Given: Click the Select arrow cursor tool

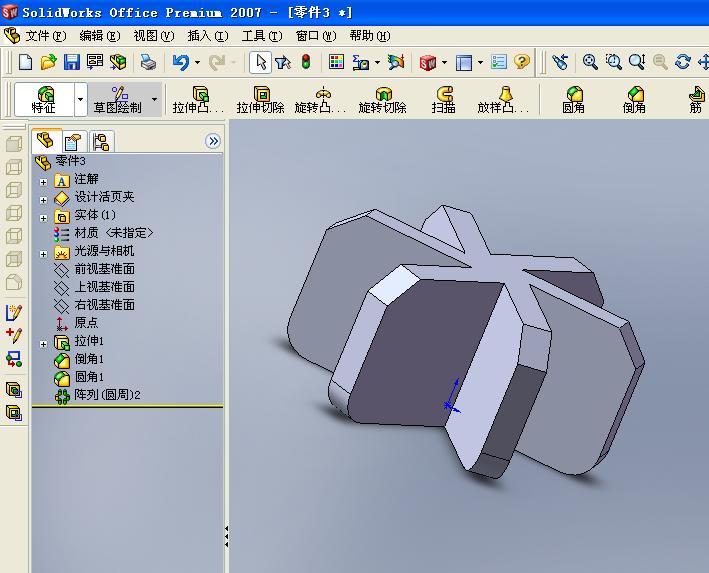Looking at the screenshot, I should (x=261, y=62).
